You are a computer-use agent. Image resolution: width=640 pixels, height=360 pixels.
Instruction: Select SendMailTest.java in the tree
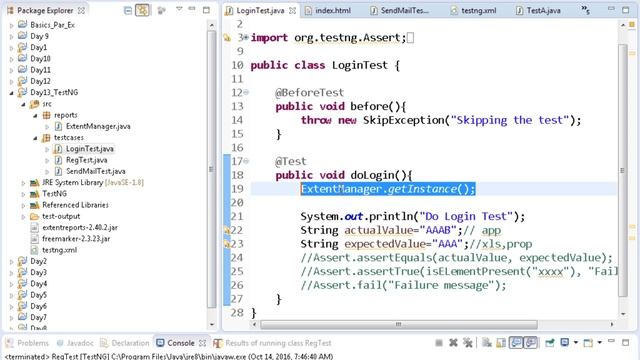96,171
